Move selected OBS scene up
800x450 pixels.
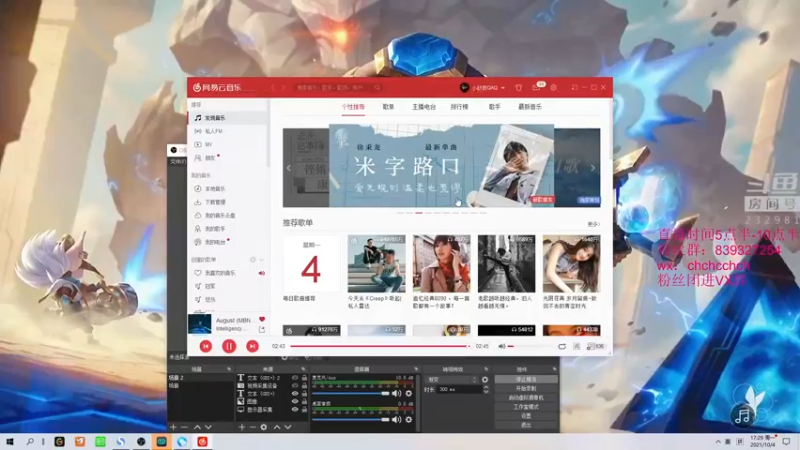point(197,427)
